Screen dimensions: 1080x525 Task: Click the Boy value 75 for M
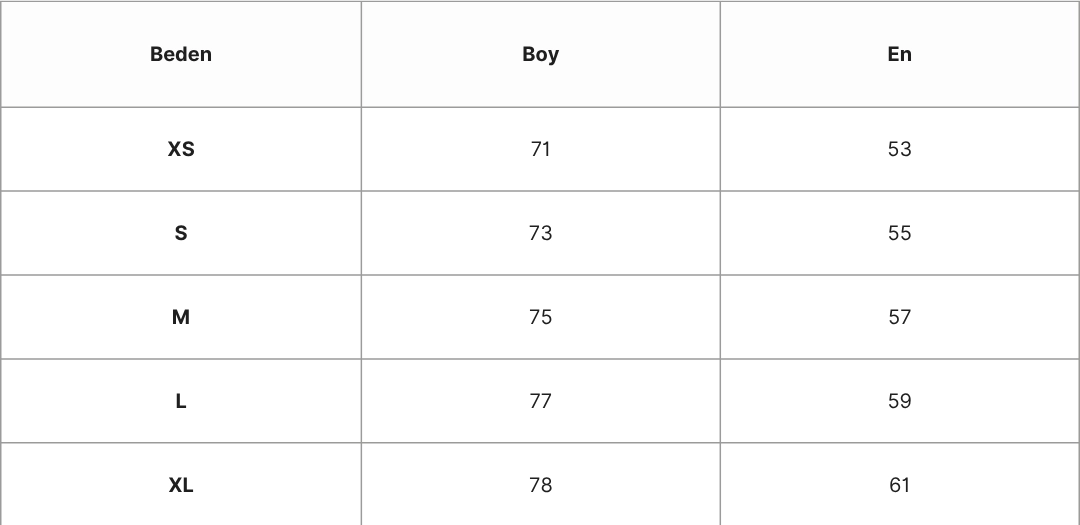(x=540, y=317)
